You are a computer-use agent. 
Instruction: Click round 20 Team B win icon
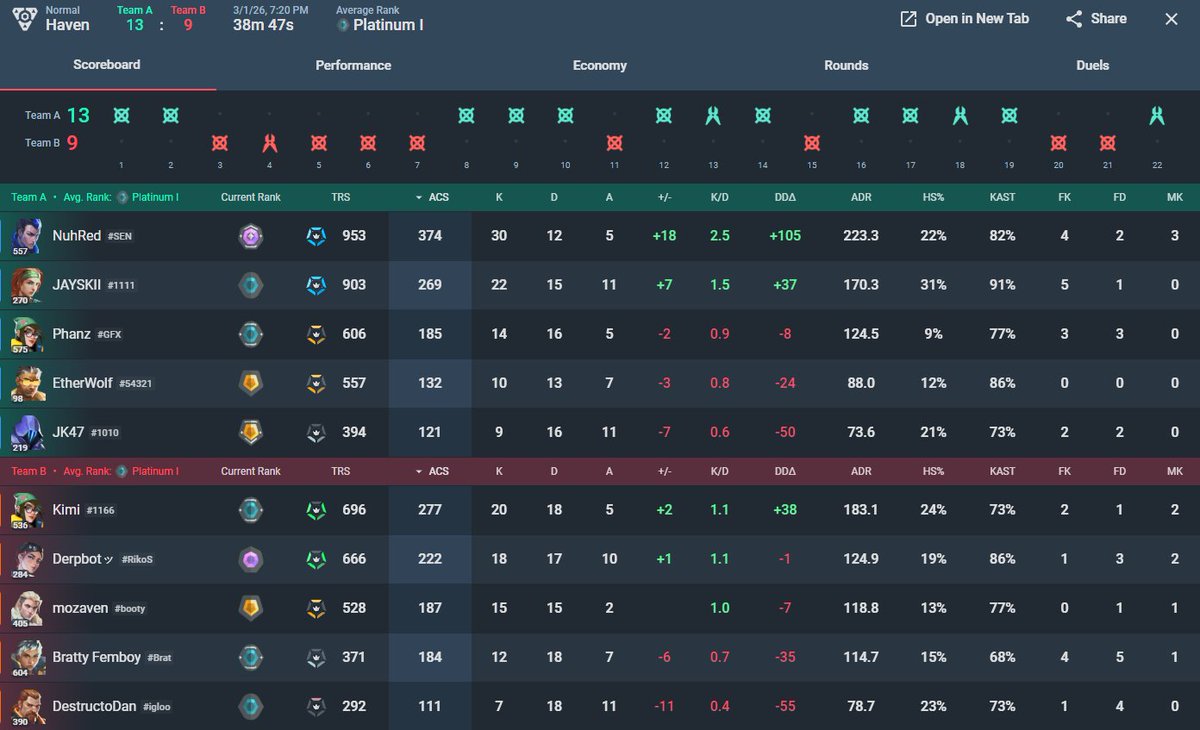tap(1058, 143)
